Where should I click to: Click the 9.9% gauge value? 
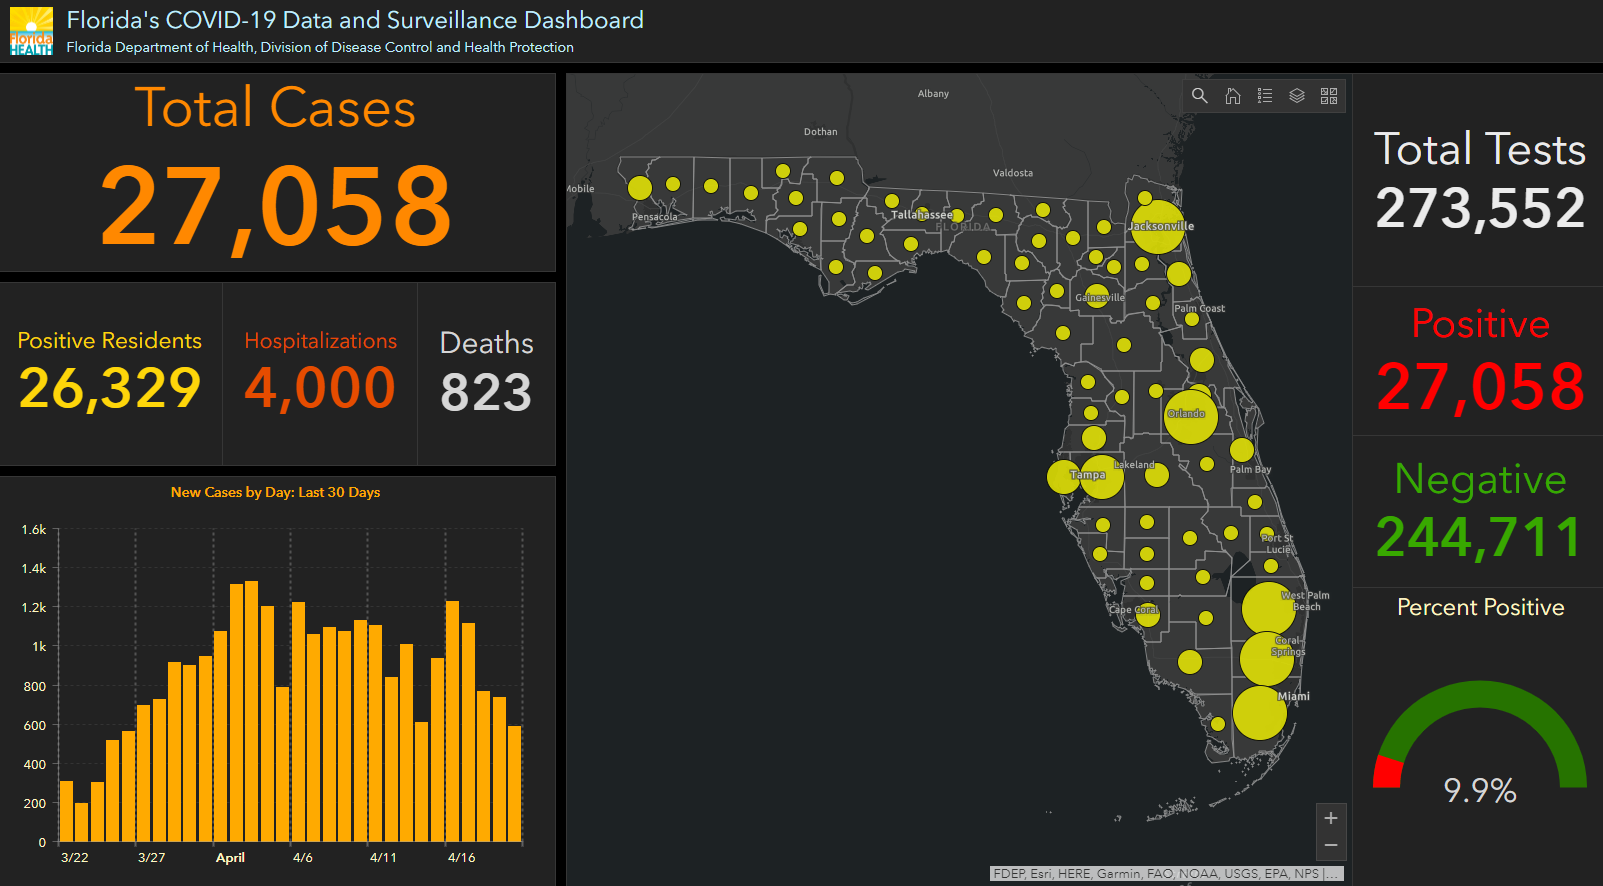[x=1480, y=791]
